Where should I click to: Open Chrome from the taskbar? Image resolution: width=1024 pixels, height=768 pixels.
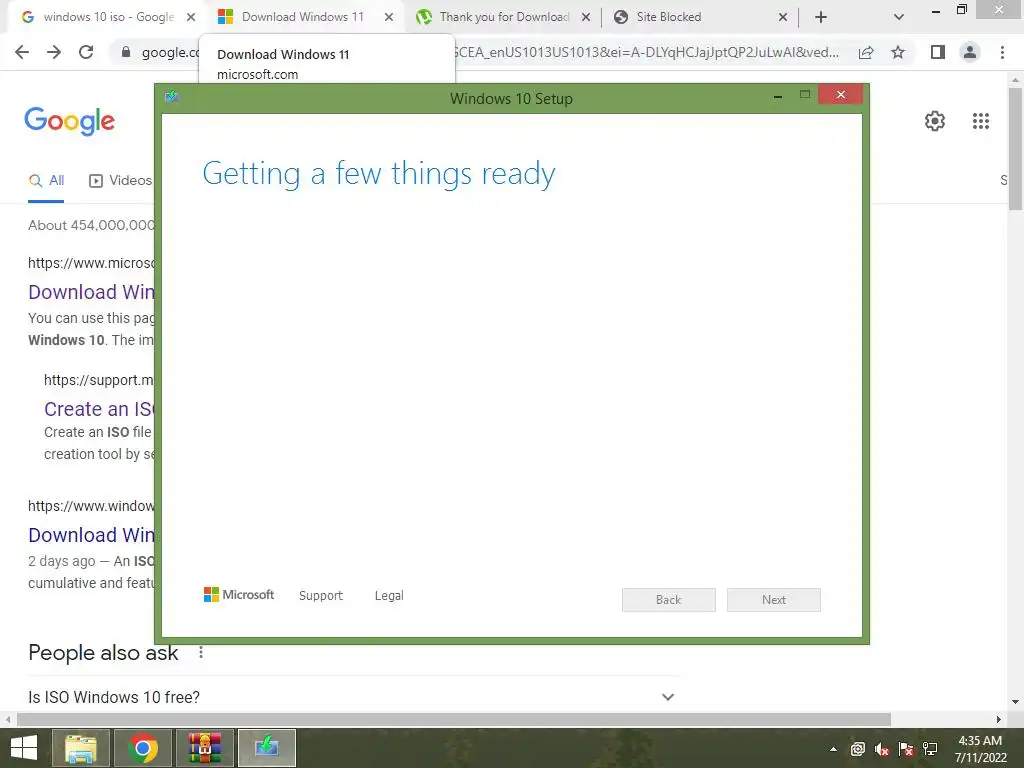[142, 748]
